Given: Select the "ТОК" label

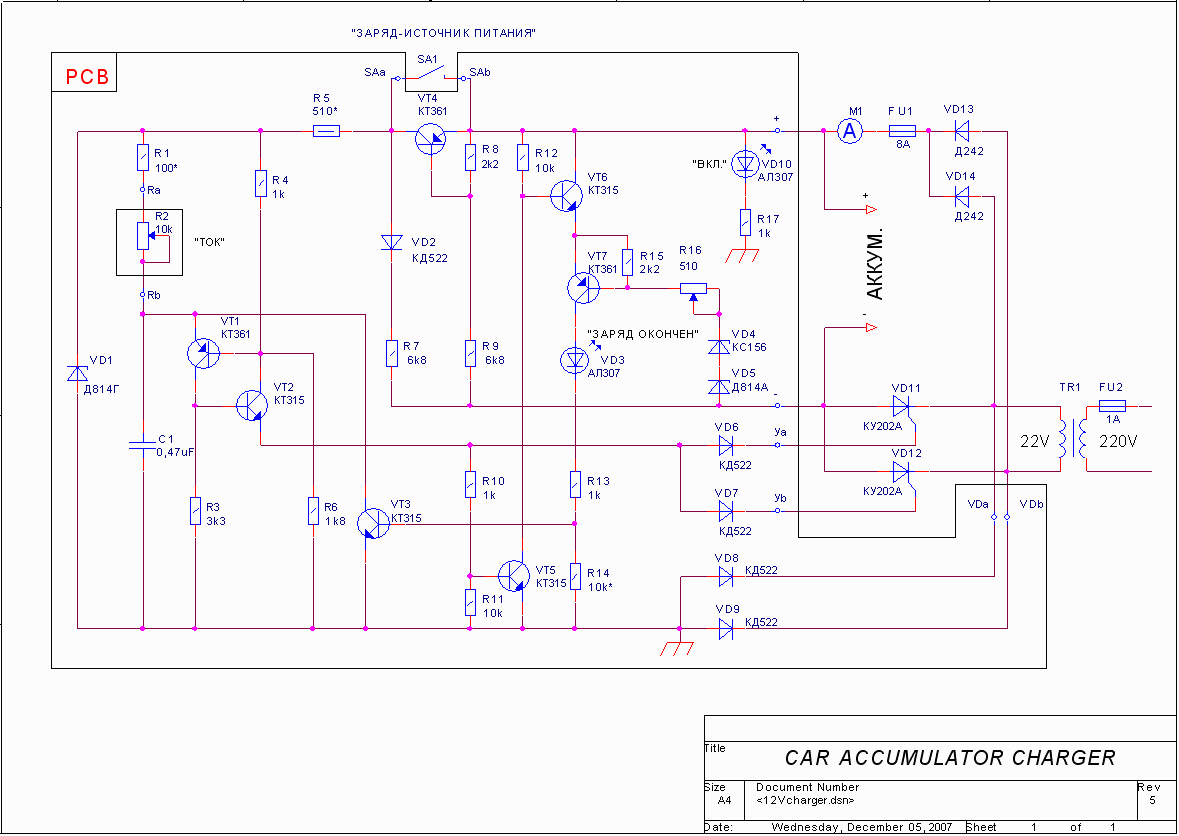Looking at the screenshot, I should tap(210, 242).
